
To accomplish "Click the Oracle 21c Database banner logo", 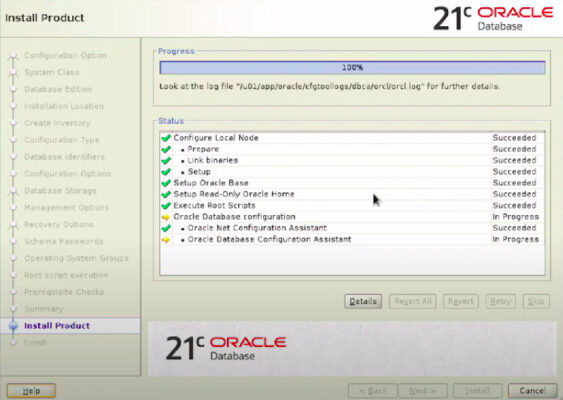I will pos(225,348).
